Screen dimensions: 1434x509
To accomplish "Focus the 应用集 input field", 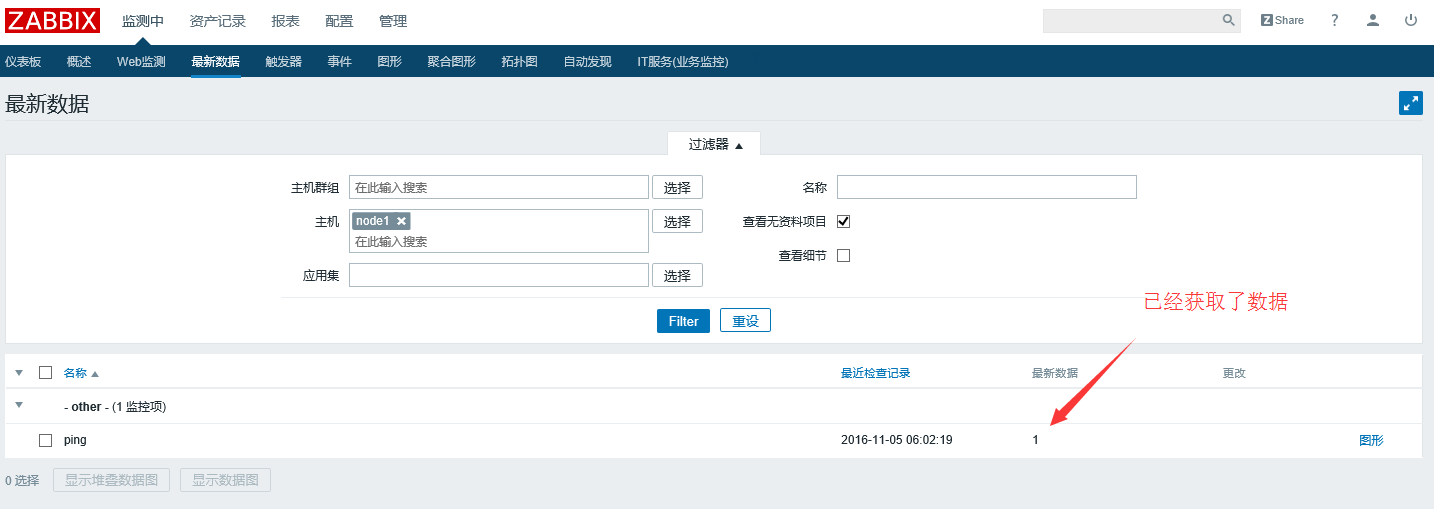I will [x=499, y=275].
